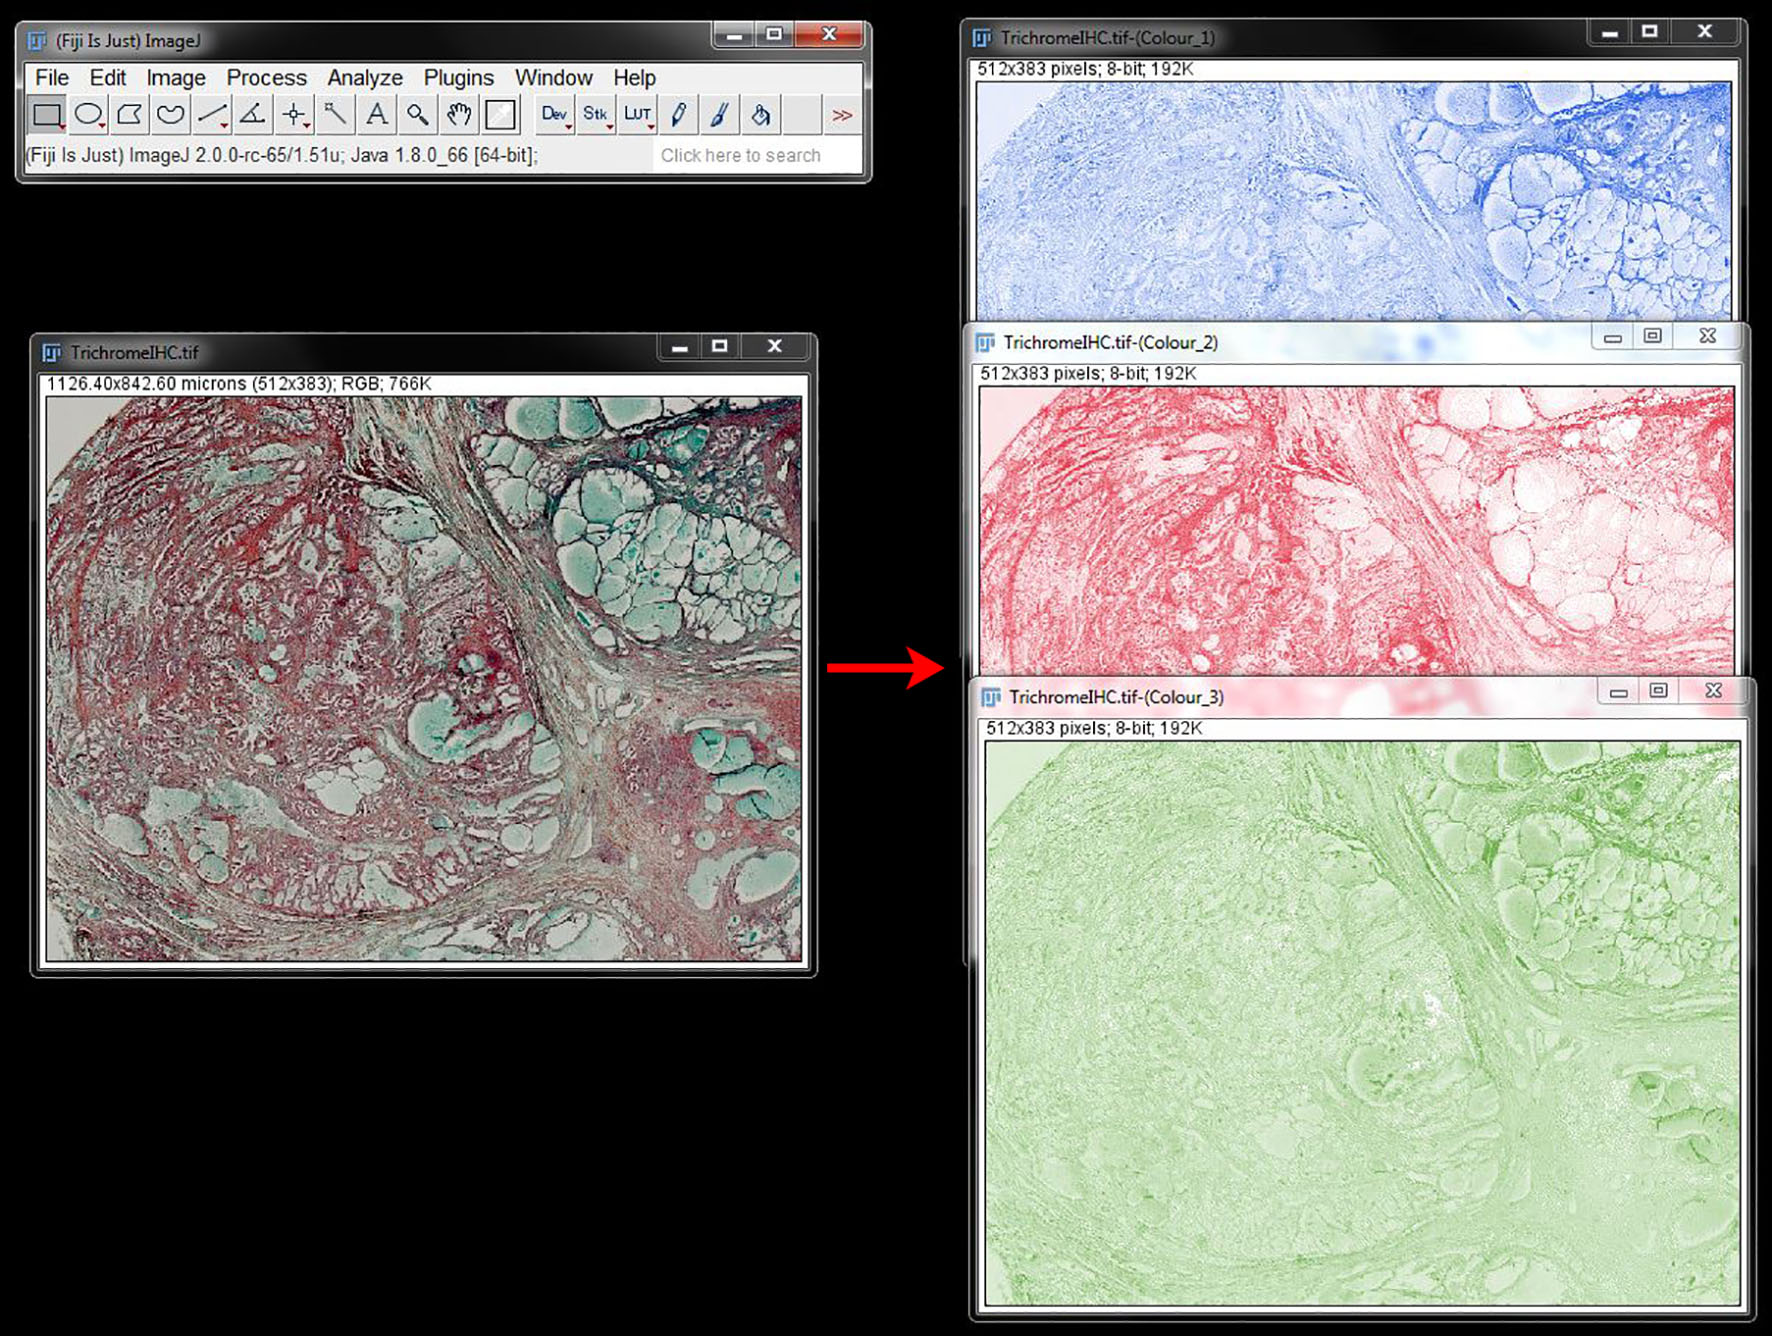Select the wand tracing tool
Image resolution: width=1772 pixels, height=1336 pixels.
coord(334,114)
